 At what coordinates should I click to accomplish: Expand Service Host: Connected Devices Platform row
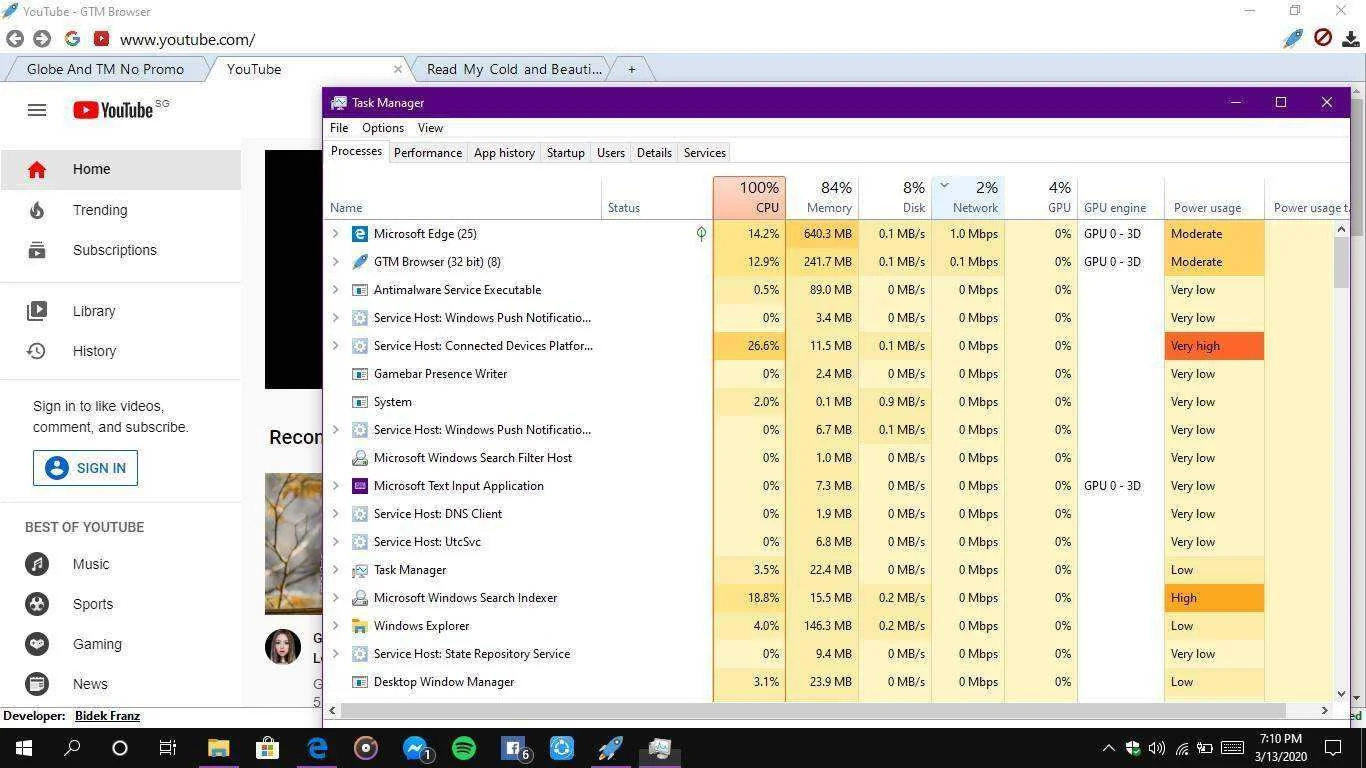coord(336,346)
